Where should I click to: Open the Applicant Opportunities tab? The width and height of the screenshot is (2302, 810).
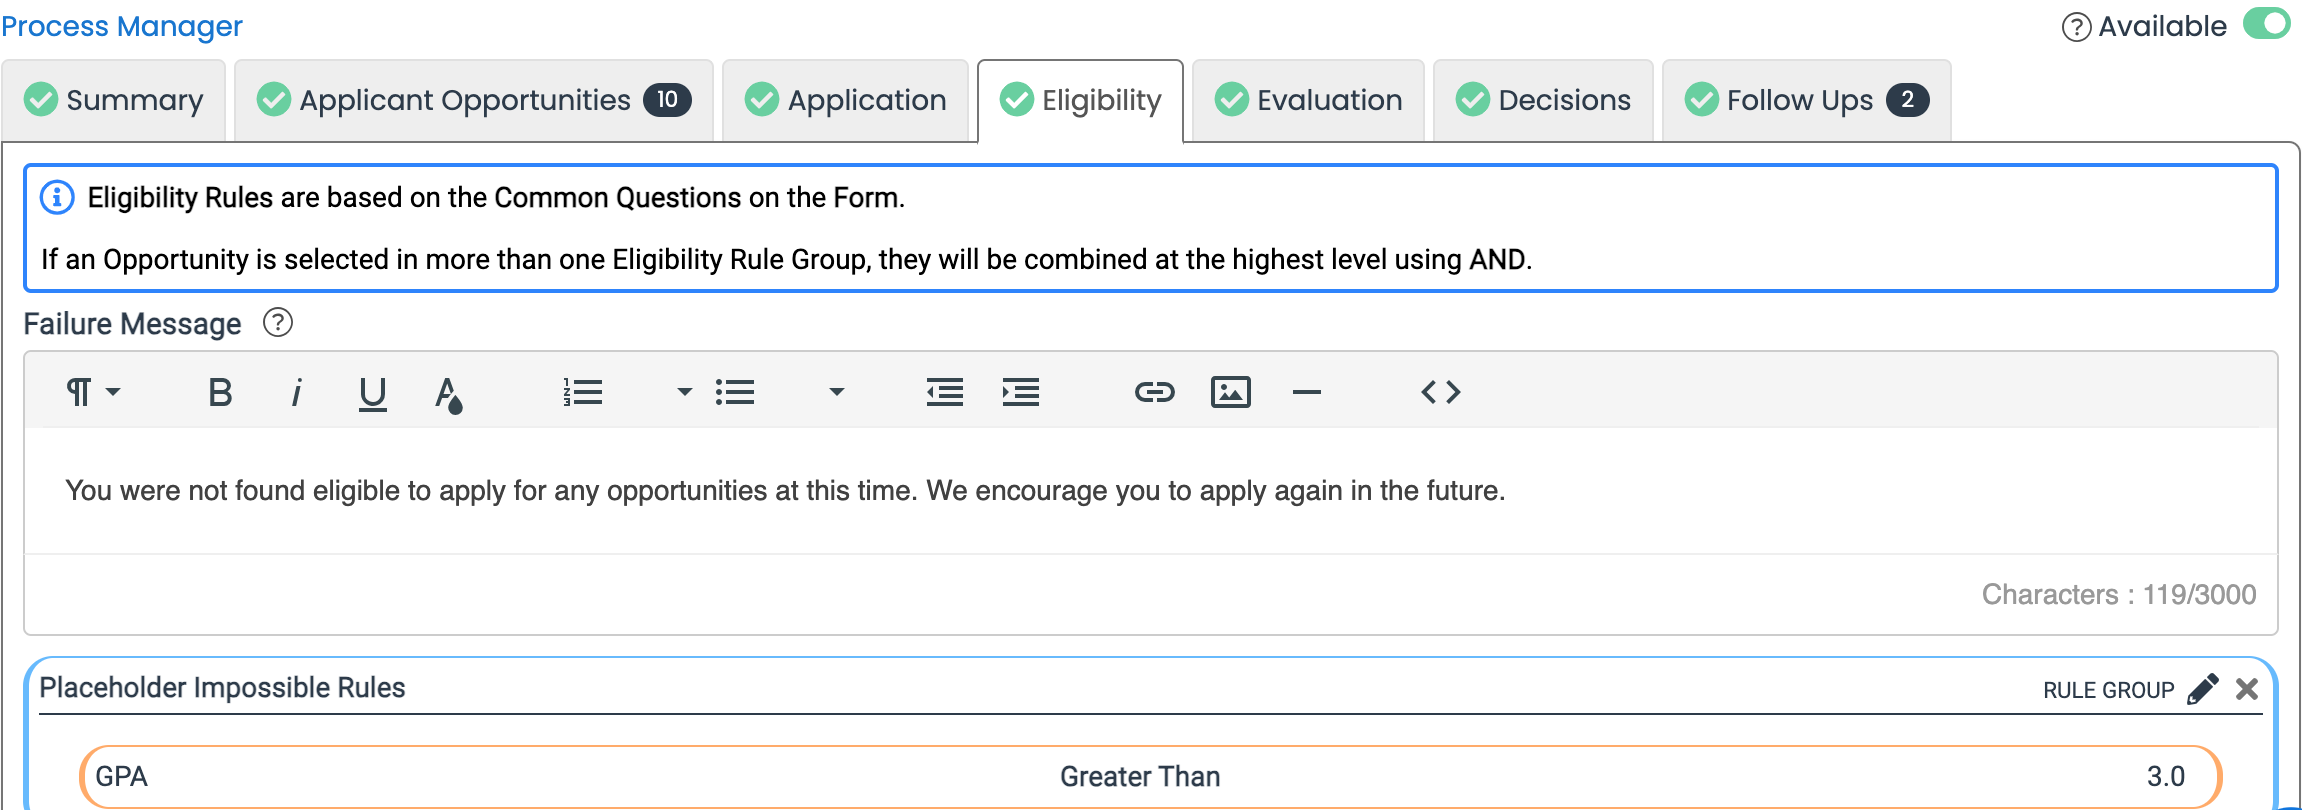pos(474,100)
